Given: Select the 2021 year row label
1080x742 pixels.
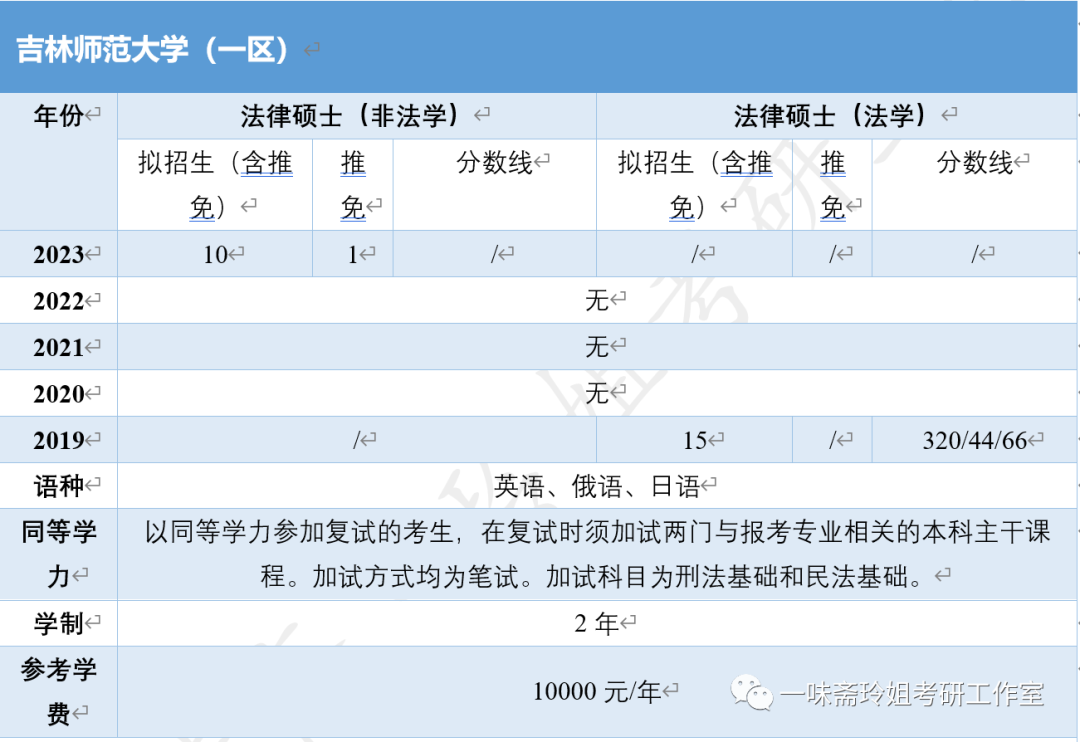Looking at the screenshot, I should (59, 347).
